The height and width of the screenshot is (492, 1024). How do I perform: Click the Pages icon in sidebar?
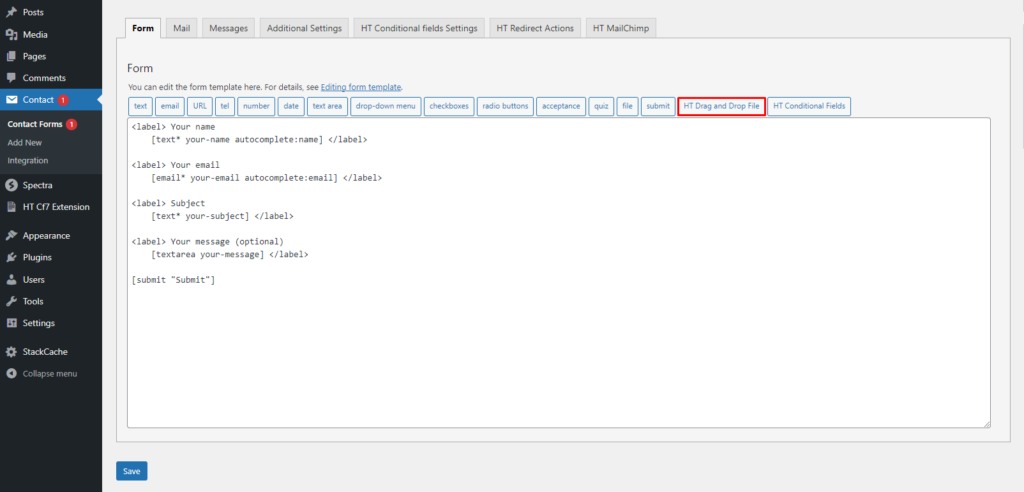pos(11,56)
